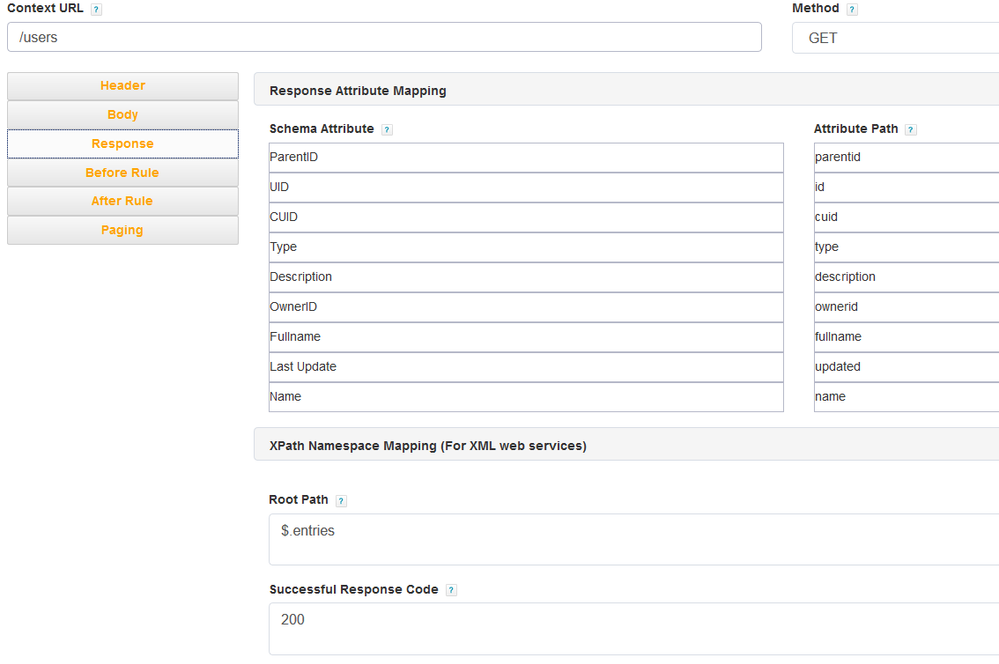Click Successful Response Code help icon
This screenshot has height=664, width=999.
pyautogui.click(x=451, y=591)
